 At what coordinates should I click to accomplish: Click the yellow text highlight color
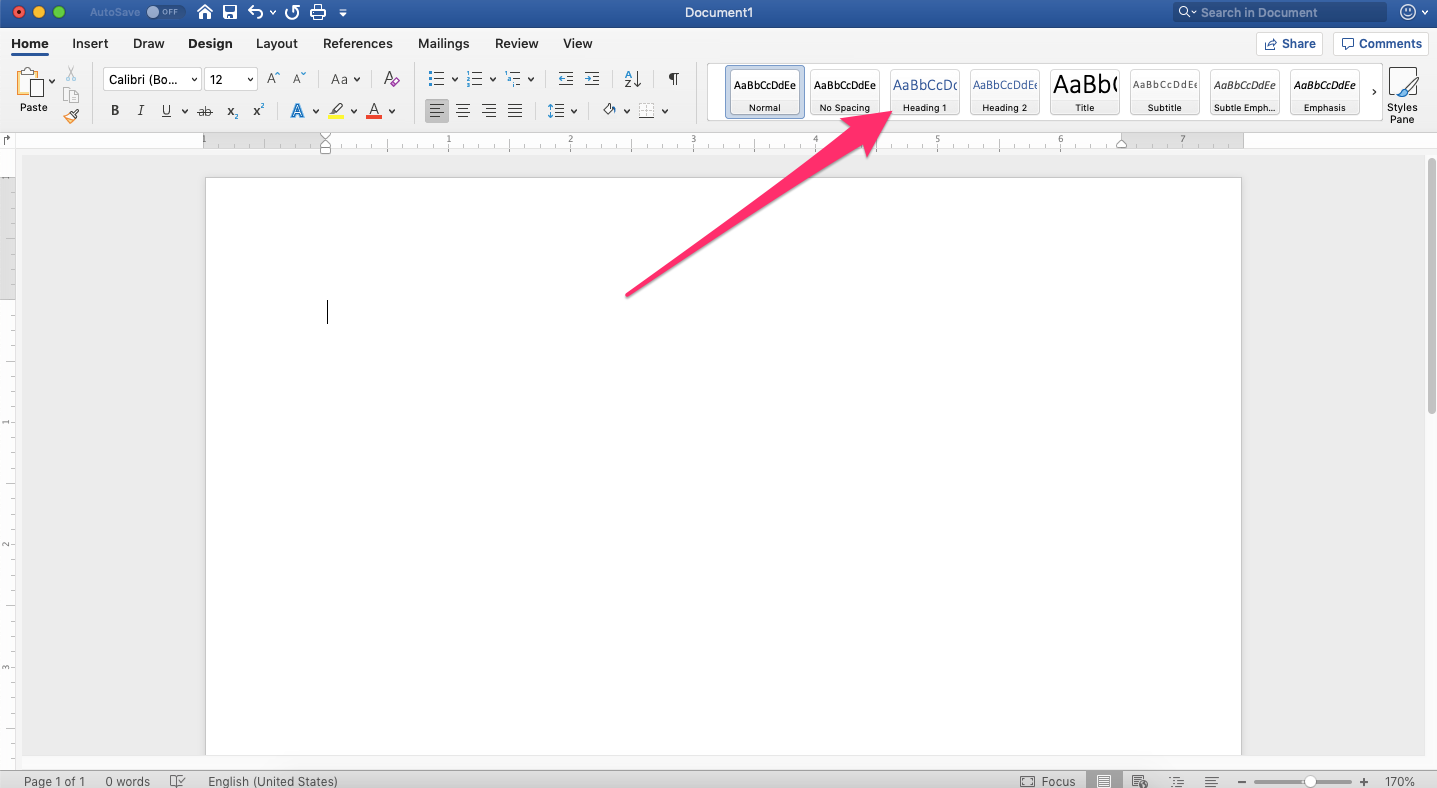click(x=336, y=111)
